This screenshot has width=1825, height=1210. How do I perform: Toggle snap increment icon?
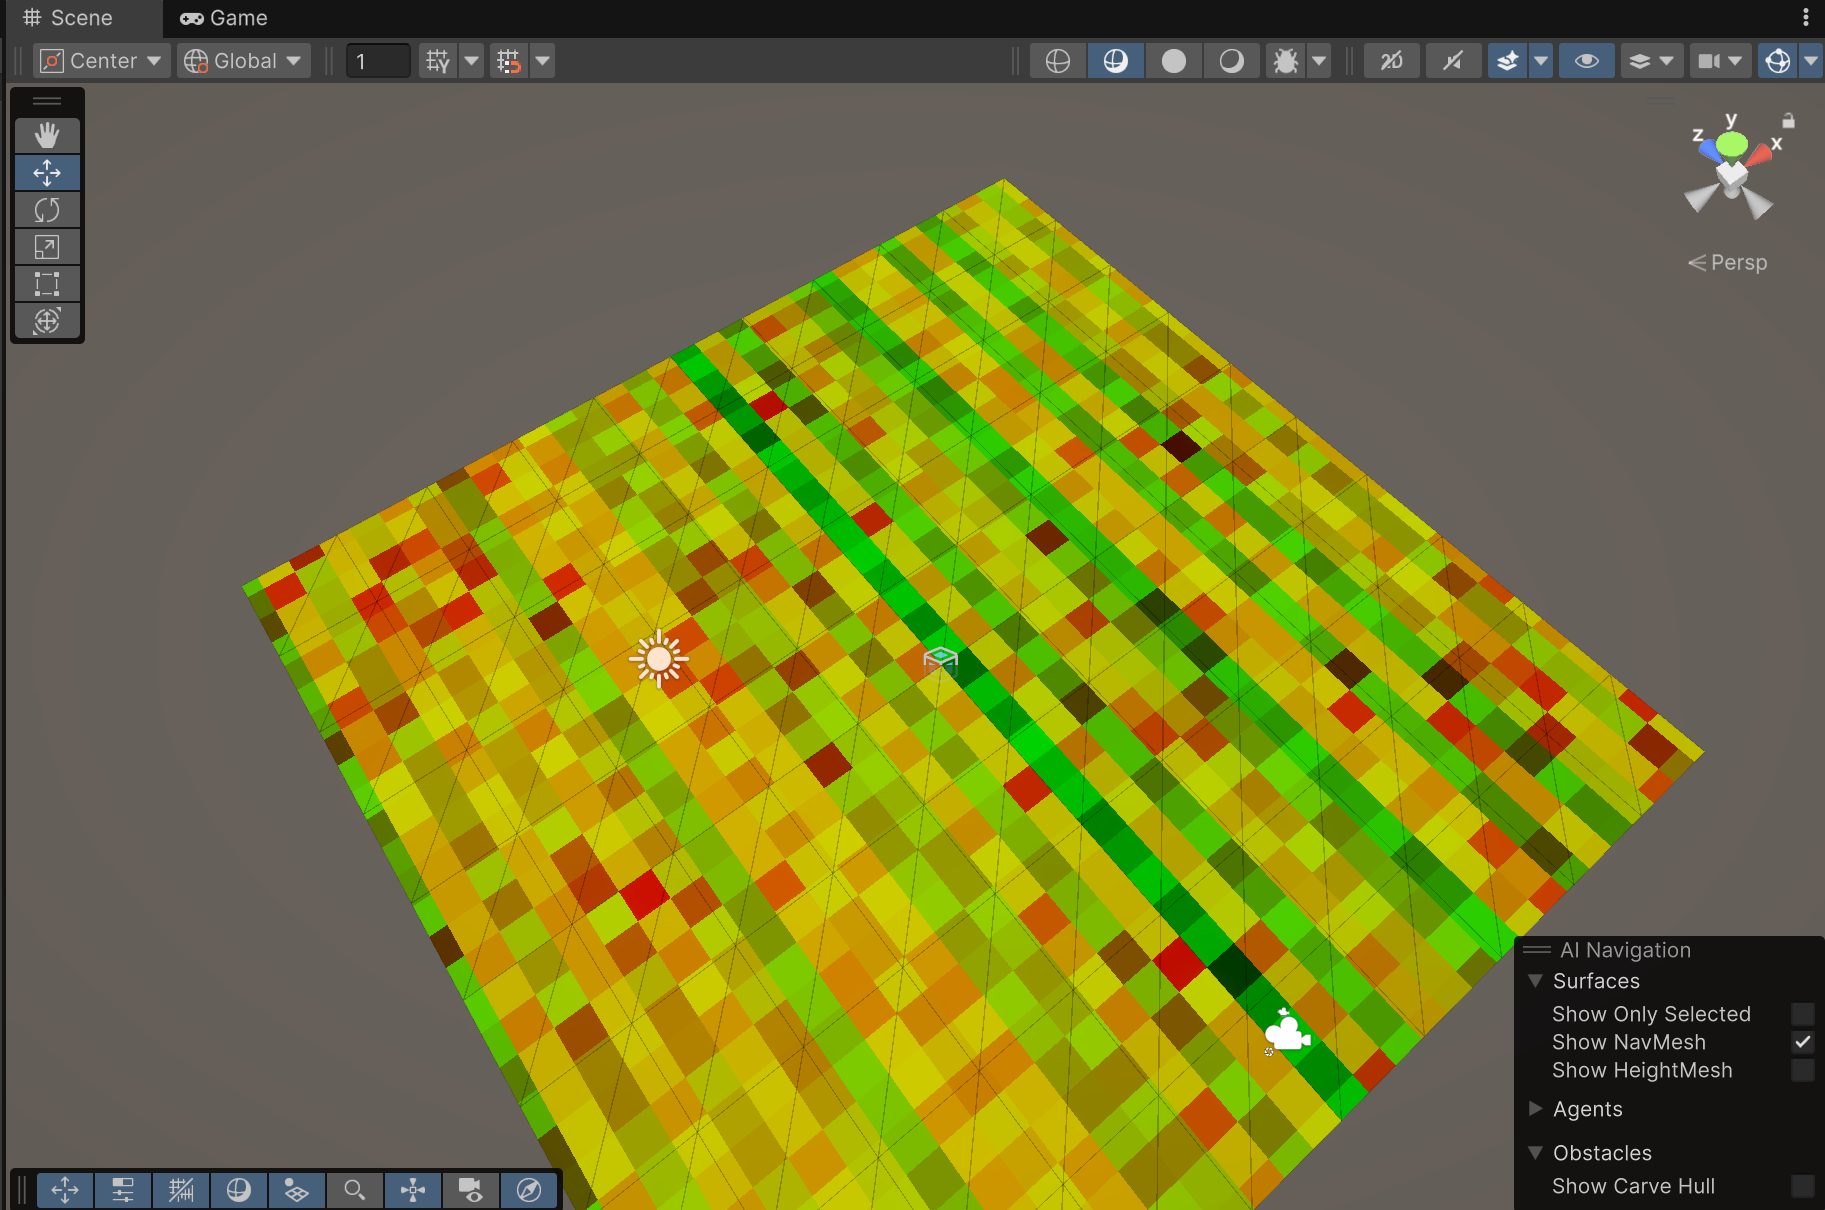(x=509, y=61)
